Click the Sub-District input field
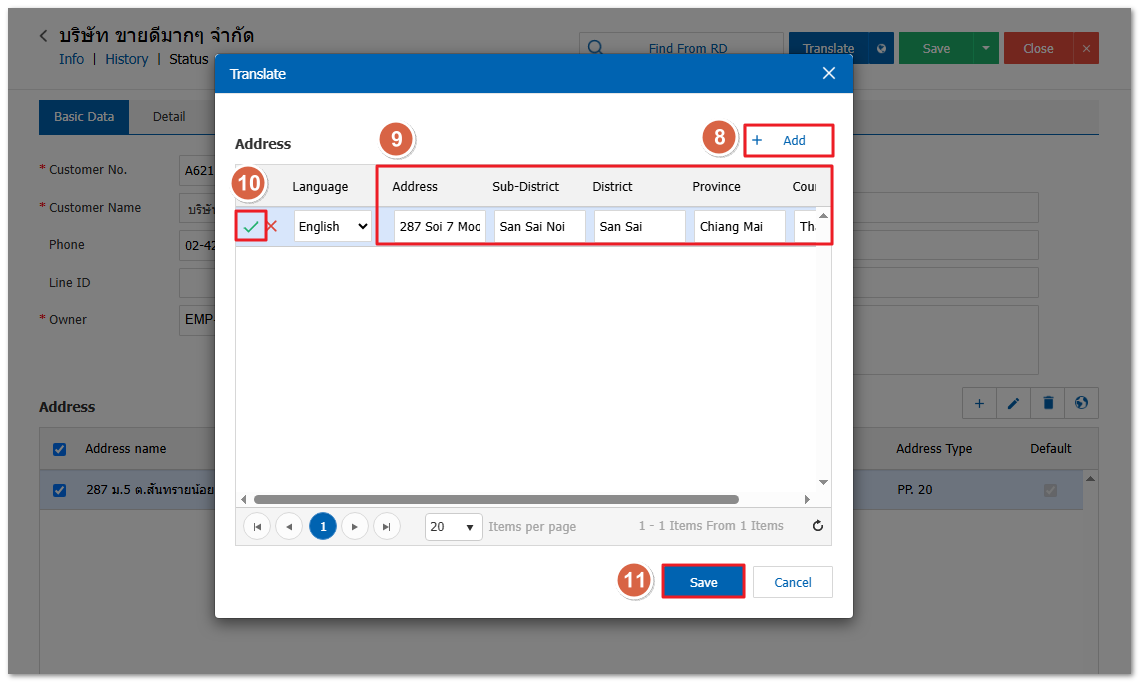Image resolution: width=1139 pixels, height=682 pixels. (x=539, y=227)
